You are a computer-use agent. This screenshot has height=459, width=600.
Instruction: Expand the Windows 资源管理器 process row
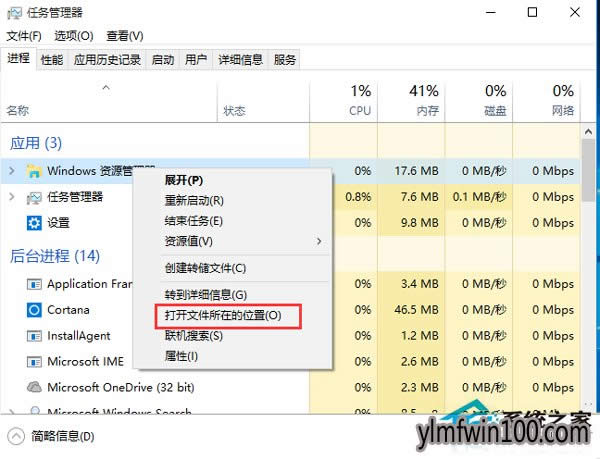(12, 171)
